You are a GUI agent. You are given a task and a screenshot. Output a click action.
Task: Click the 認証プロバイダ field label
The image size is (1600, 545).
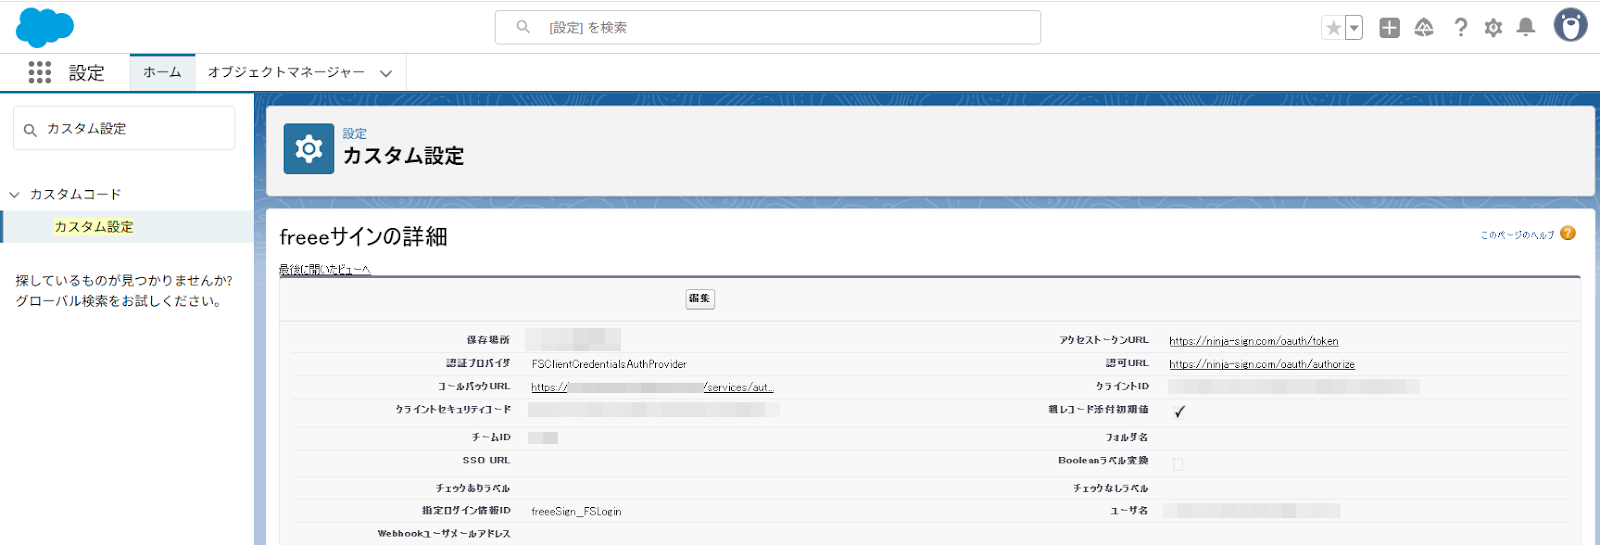tap(478, 363)
